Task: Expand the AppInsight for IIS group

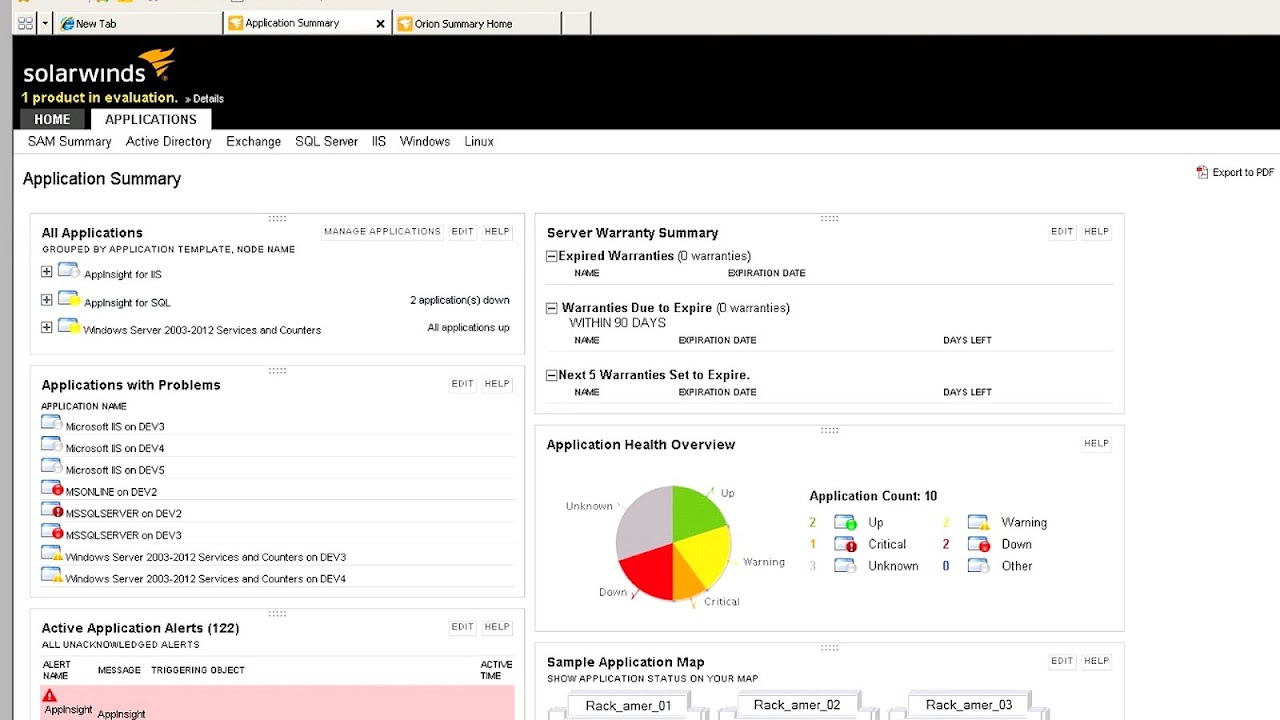Action: (x=46, y=271)
